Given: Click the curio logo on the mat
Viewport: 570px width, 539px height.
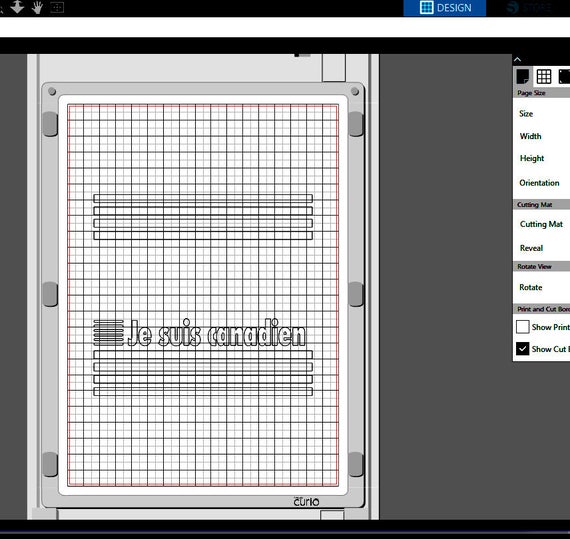Looking at the screenshot, I should [306, 502].
